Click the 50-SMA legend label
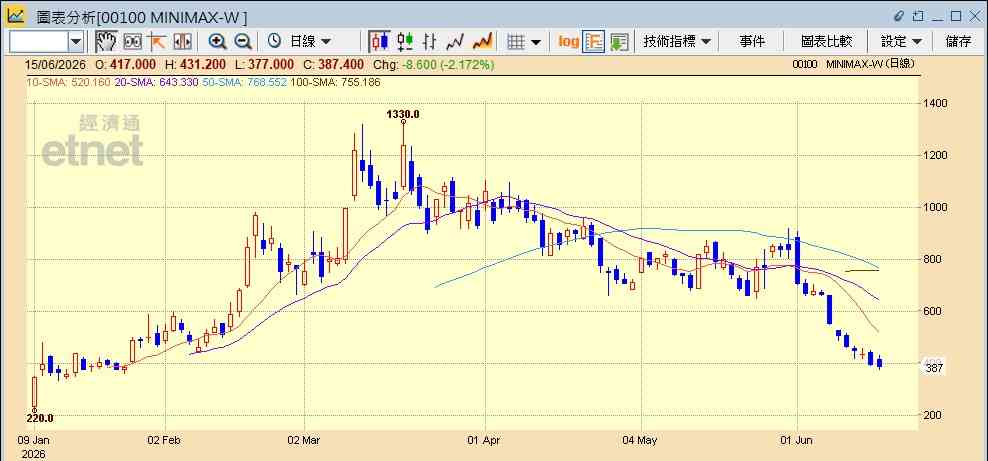Screen dimensions: 988x461 click(x=244, y=82)
